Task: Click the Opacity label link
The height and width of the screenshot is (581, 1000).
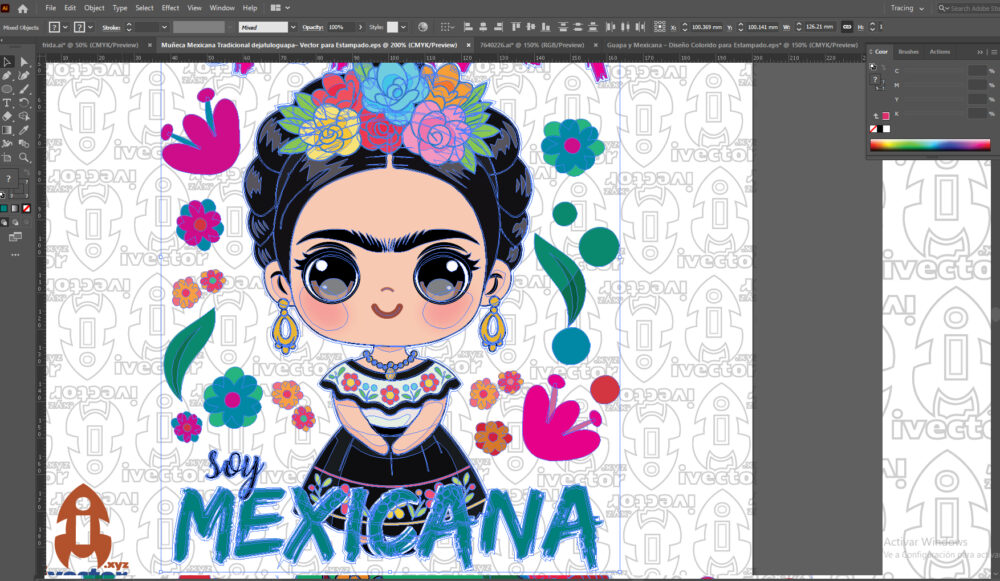Action: pos(312,27)
